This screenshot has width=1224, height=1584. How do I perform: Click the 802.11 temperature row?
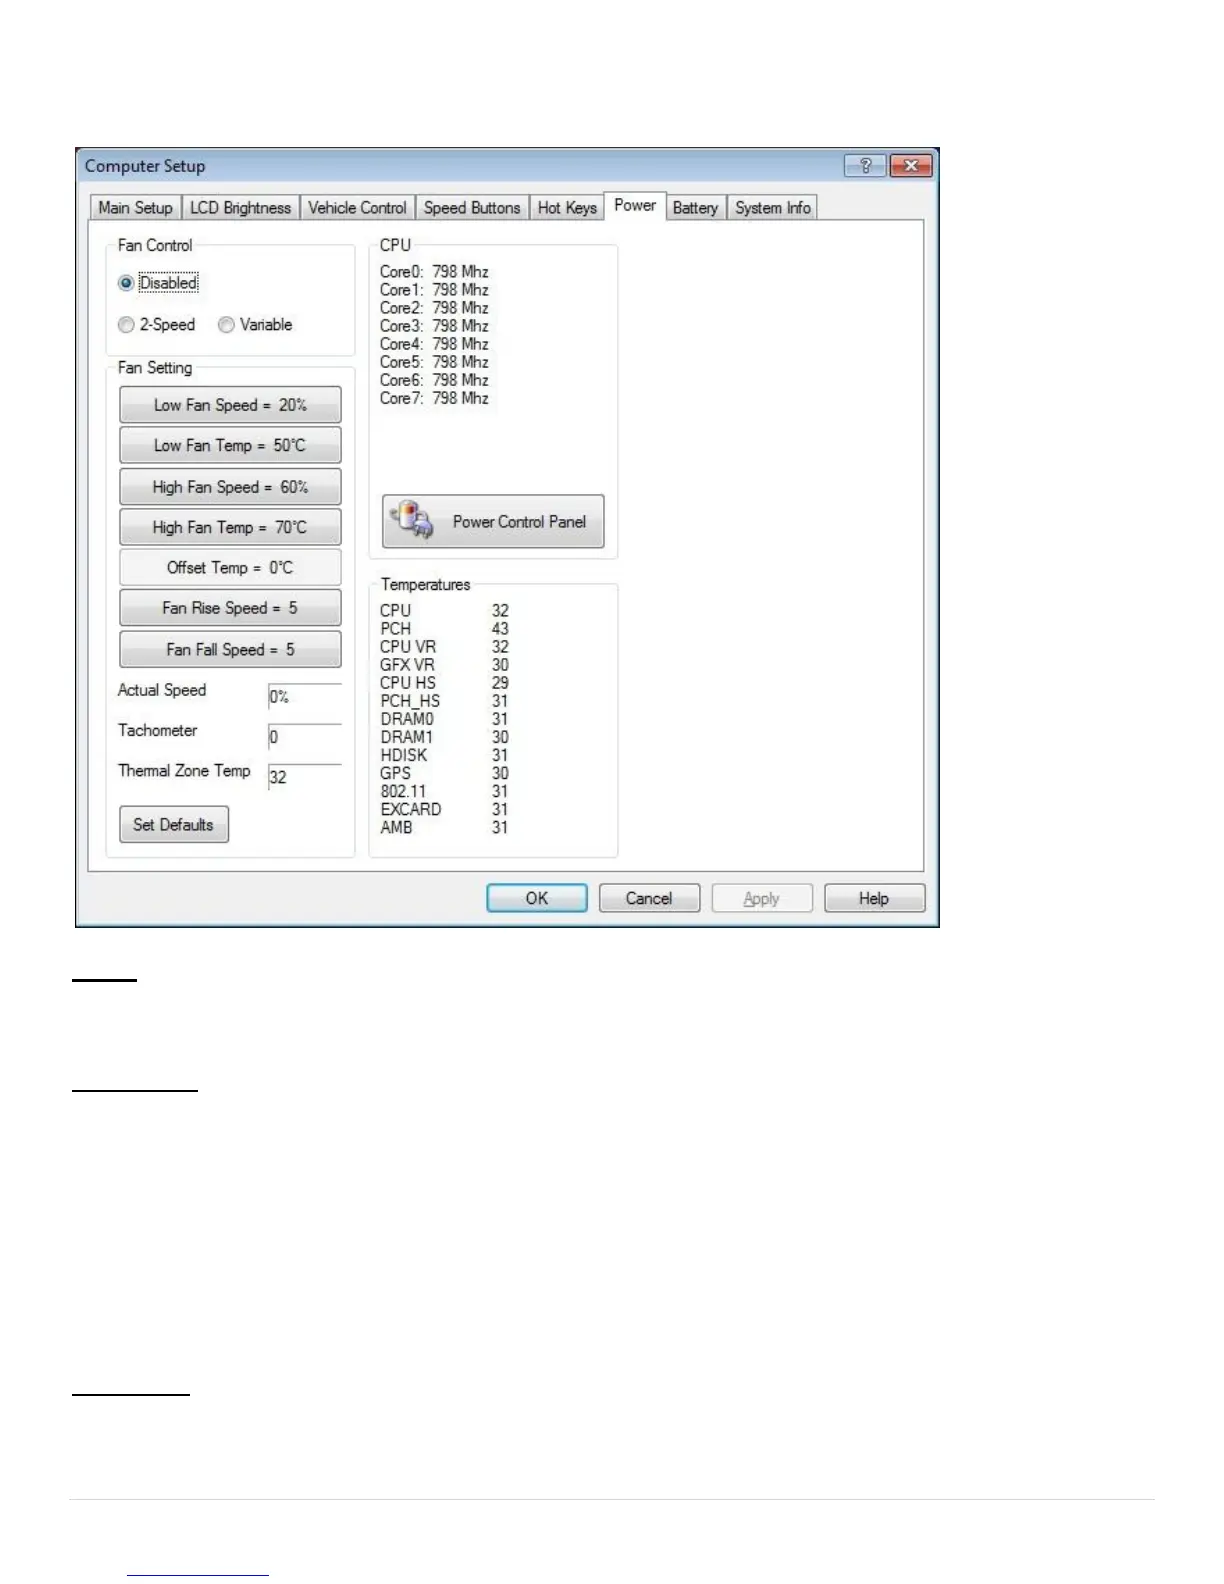(x=444, y=791)
